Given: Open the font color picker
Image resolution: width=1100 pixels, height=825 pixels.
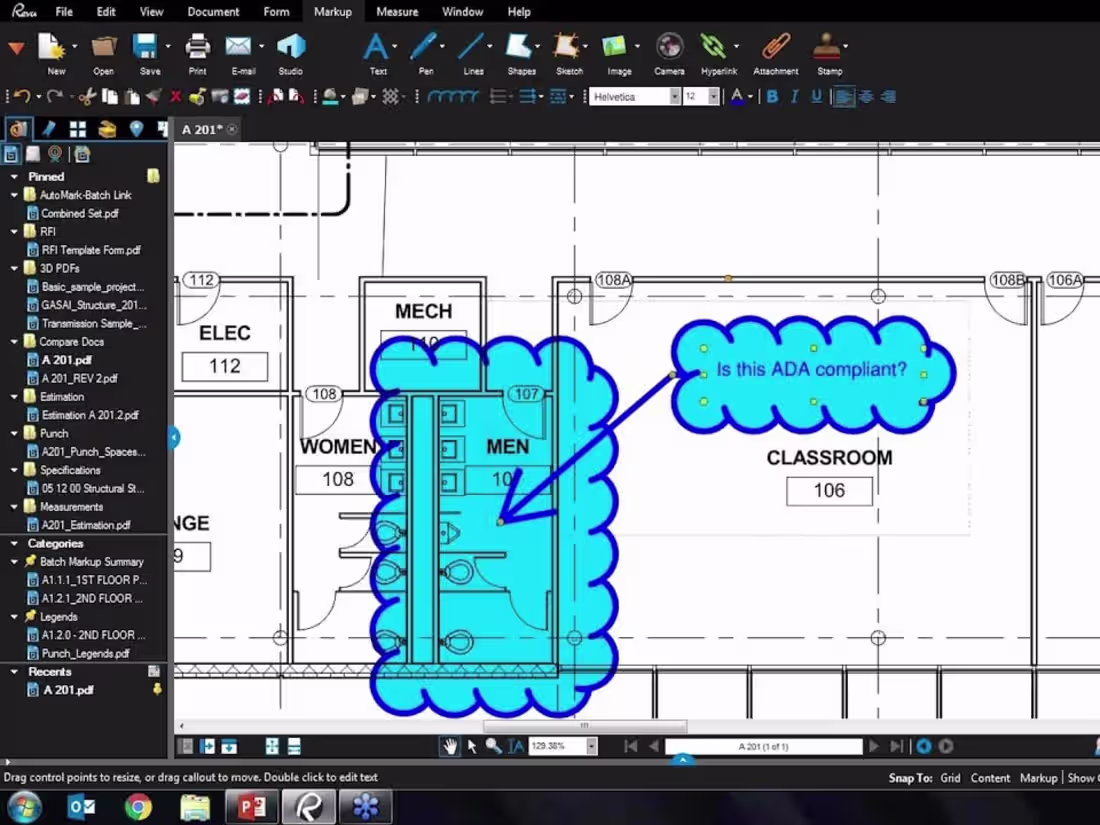Looking at the screenshot, I should (x=740, y=96).
